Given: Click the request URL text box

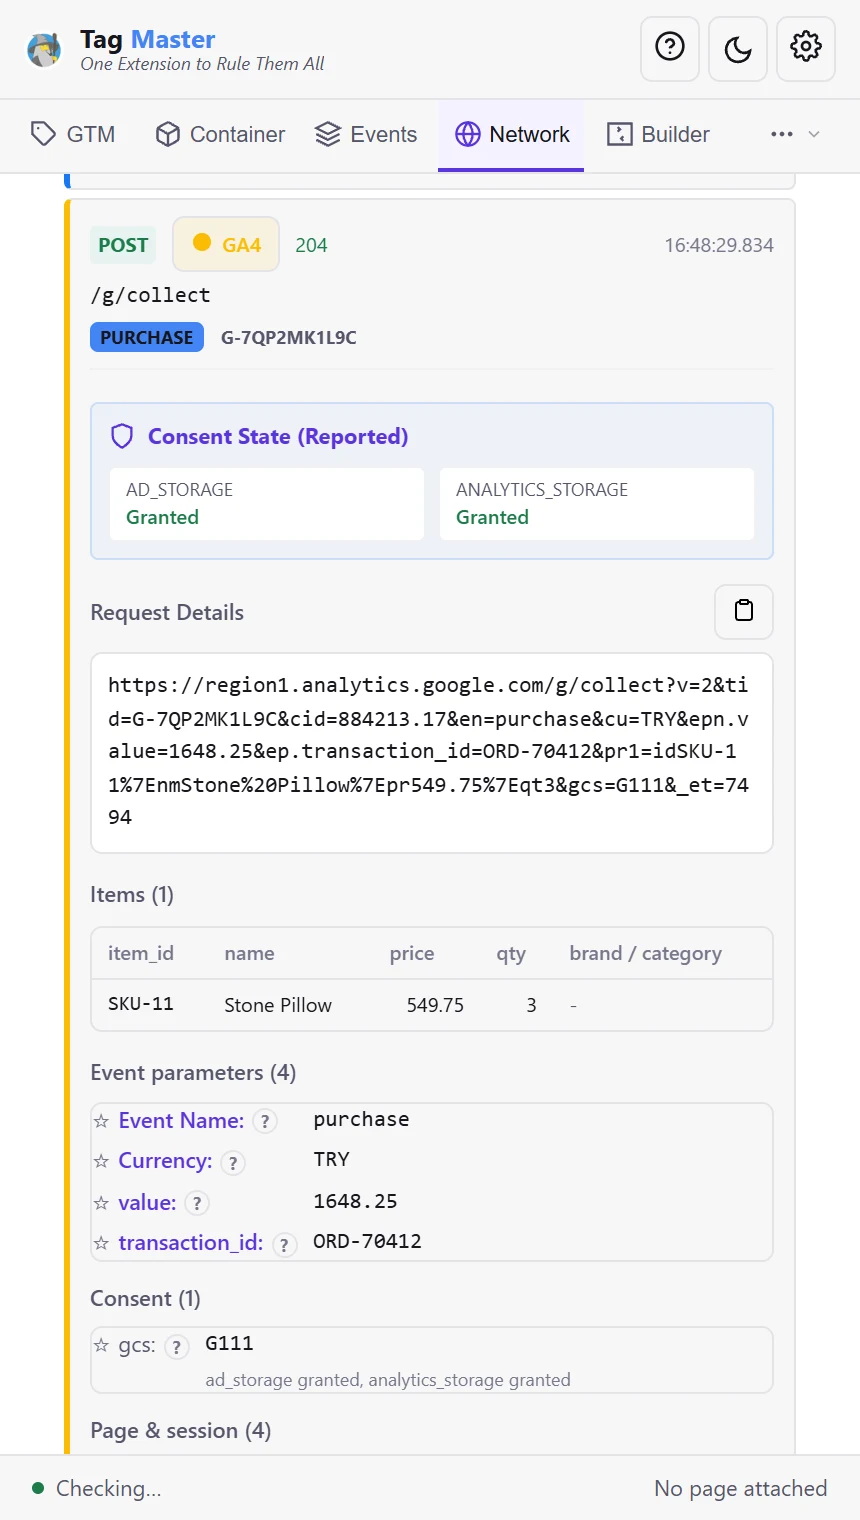Looking at the screenshot, I should pyautogui.click(x=432, y=753).
